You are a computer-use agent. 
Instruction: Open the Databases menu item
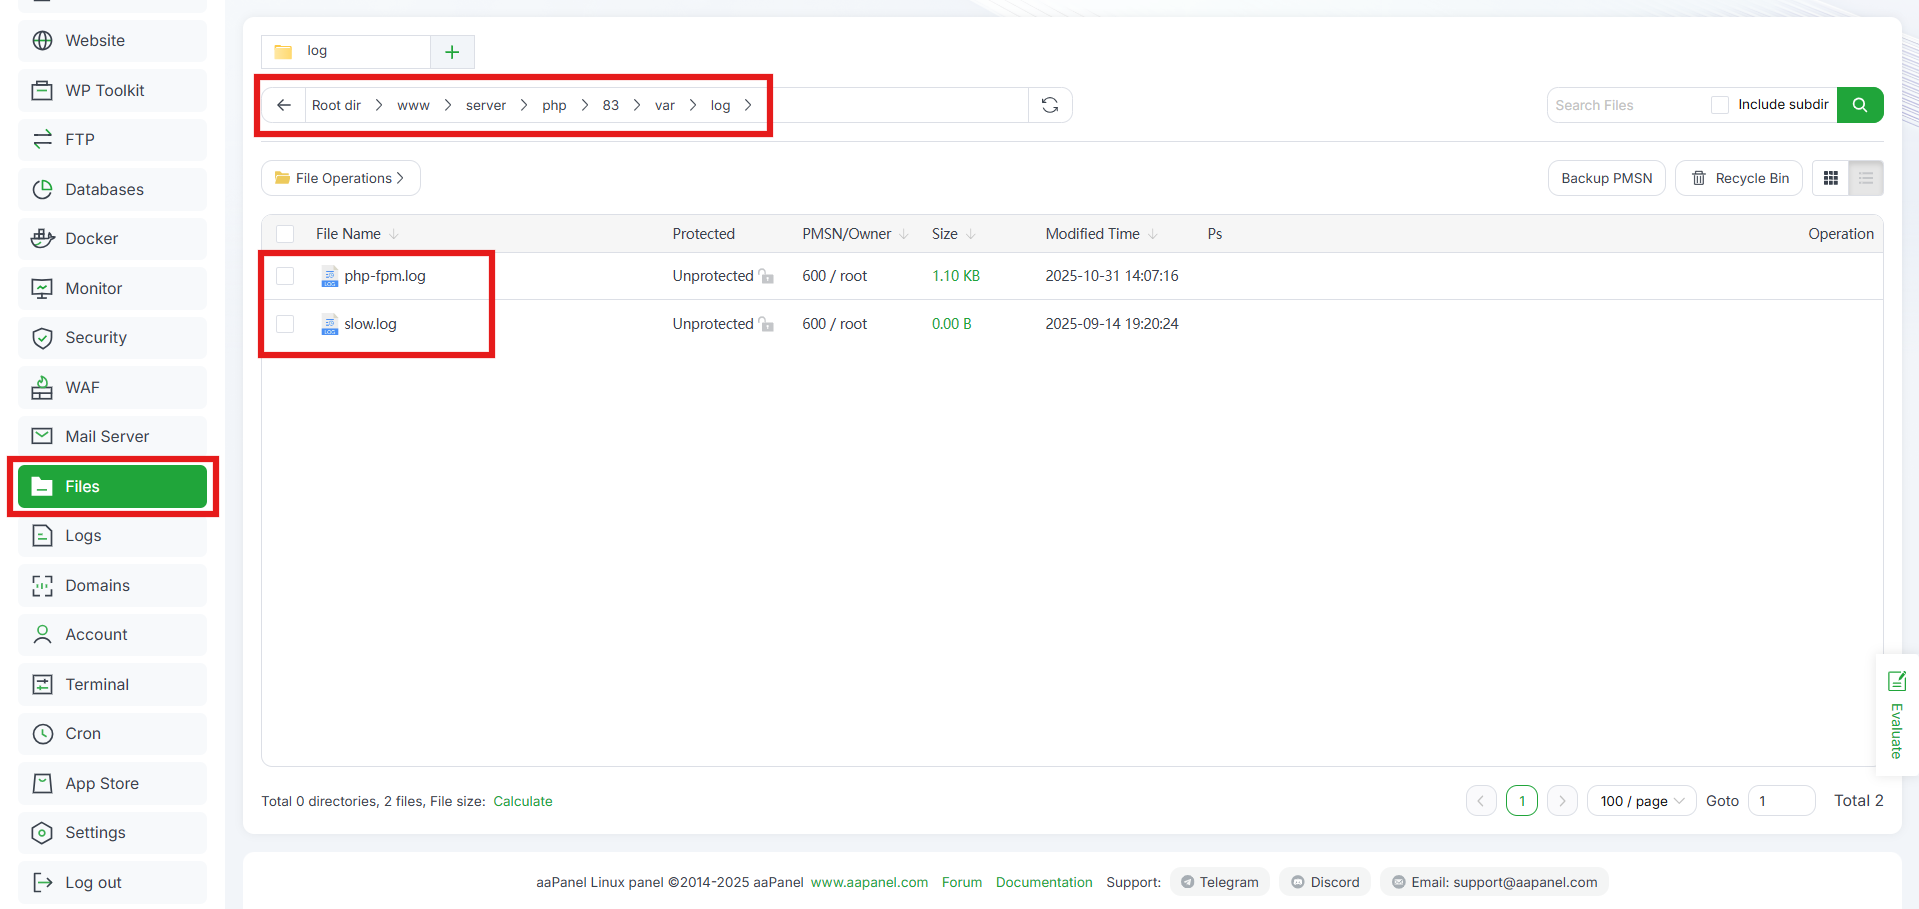pyautogui.click(x=112, y=189)
